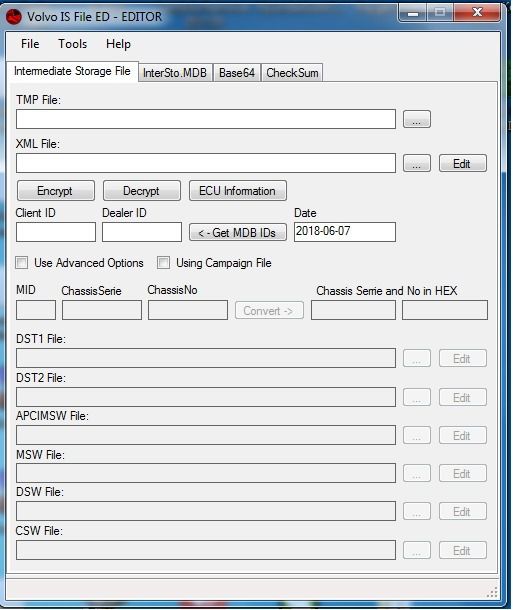Click the Decrypt button
This screenshot has width=513, height=610.
(142, 191)
